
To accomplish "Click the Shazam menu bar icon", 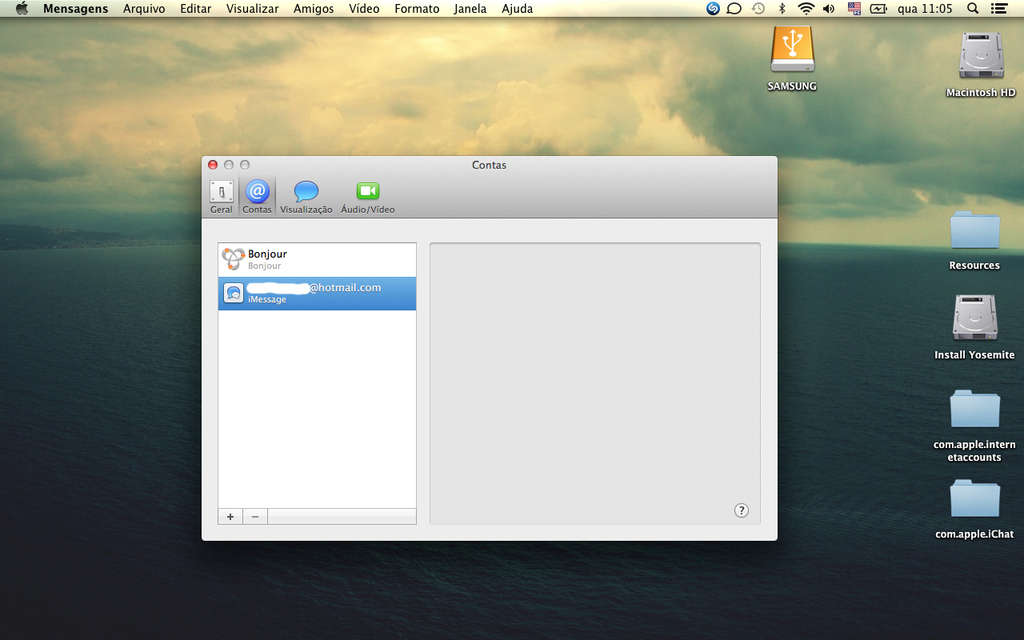I will pos(713,8).
